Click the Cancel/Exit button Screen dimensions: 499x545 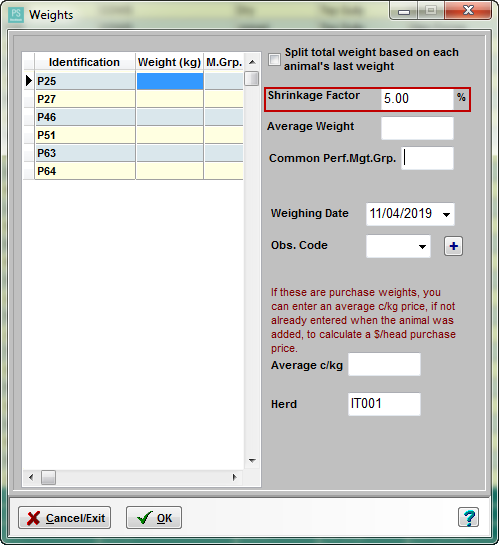click(65, 518)
